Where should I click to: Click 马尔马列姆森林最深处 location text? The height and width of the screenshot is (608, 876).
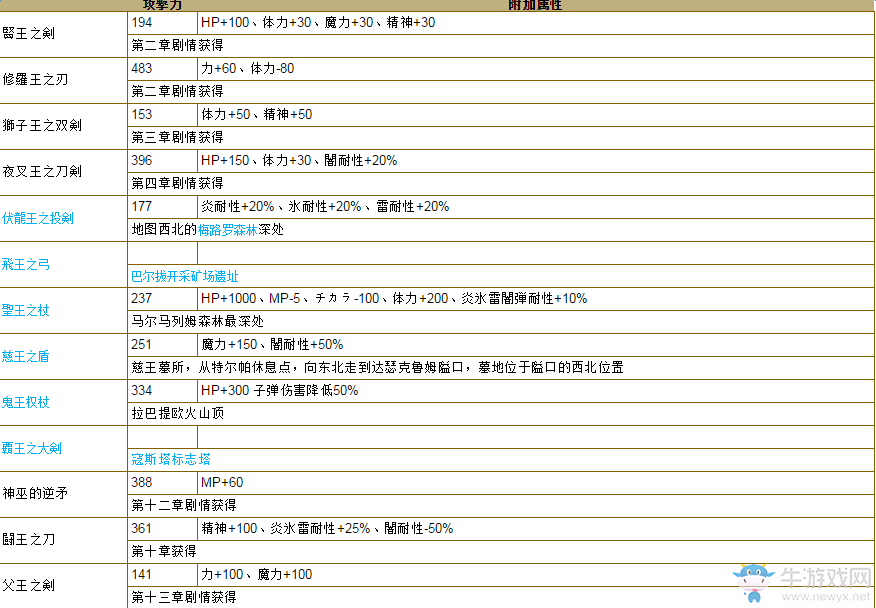tap(198, 321)
